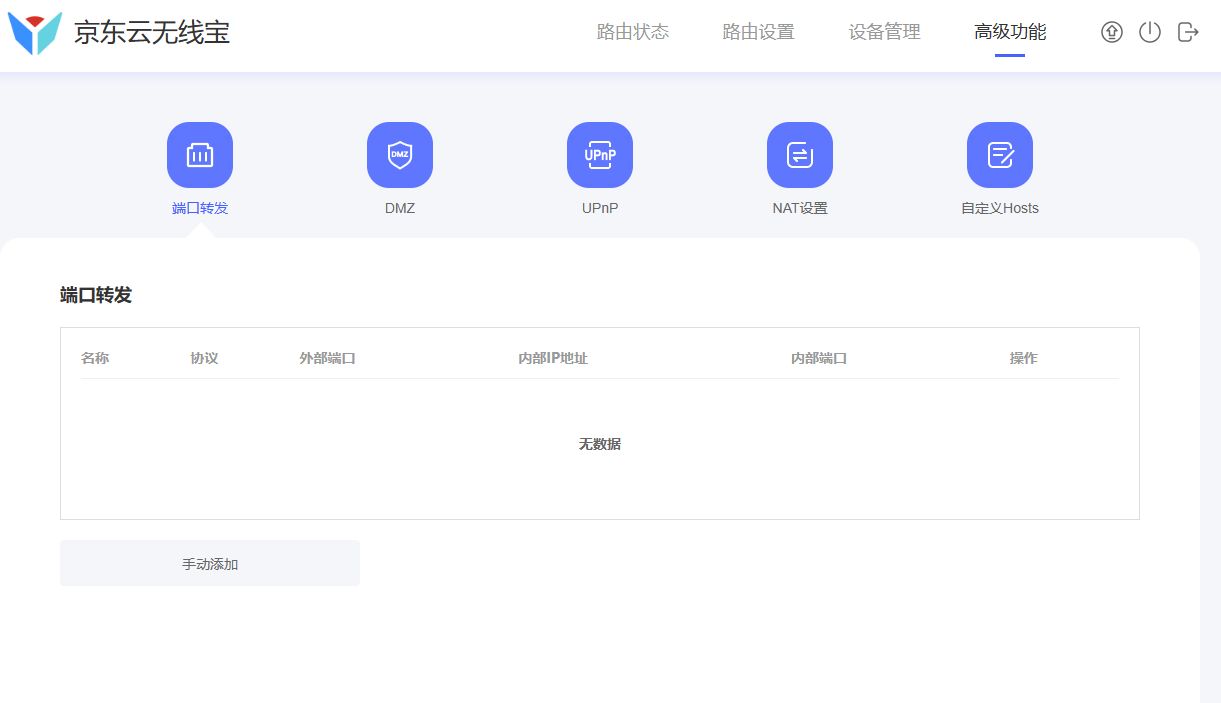Open the 路由状态 tab
This screenshot has height=703, width=1221.
[632, 32]
